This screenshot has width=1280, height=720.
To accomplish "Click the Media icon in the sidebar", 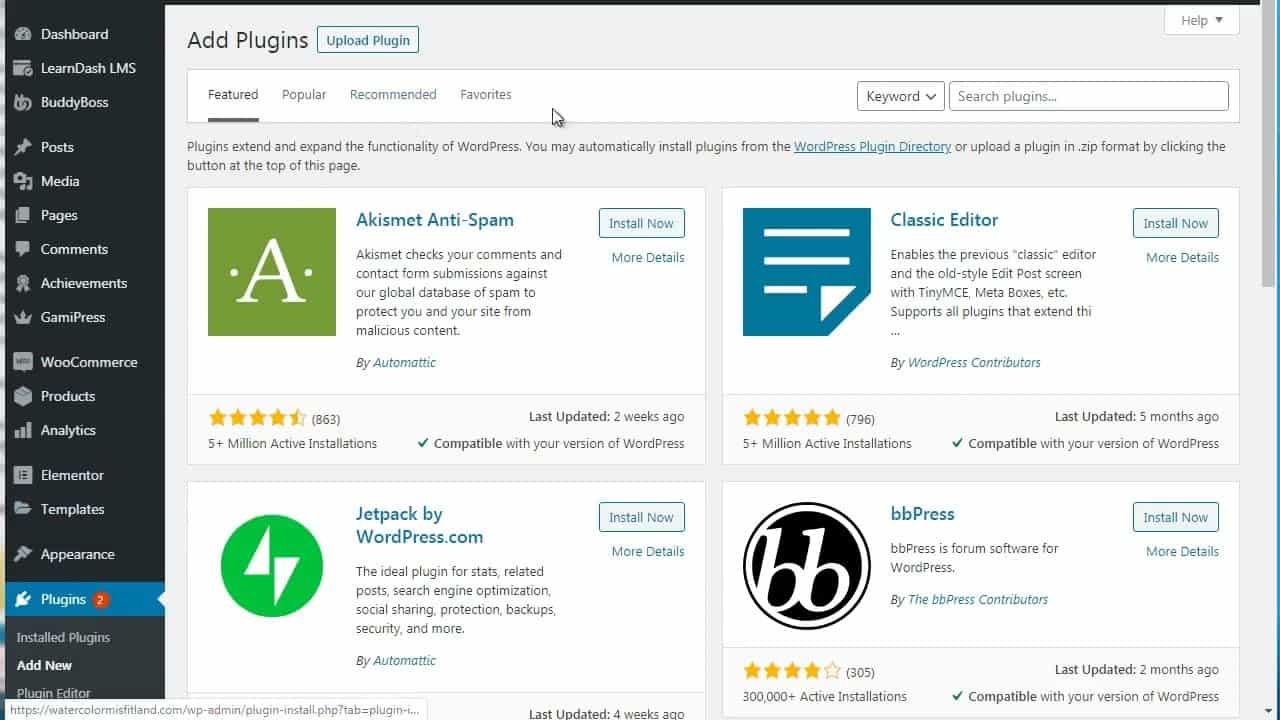I will (x=23, y=181).
